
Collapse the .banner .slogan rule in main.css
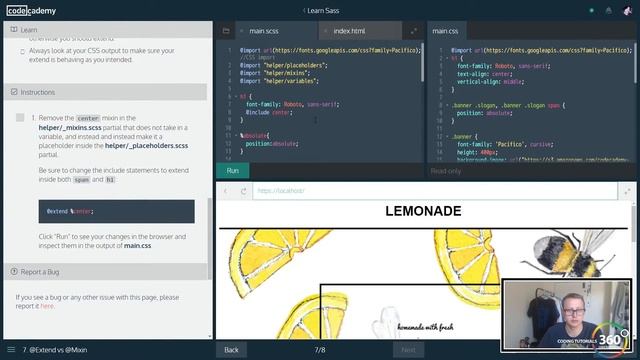coord(447,105)
